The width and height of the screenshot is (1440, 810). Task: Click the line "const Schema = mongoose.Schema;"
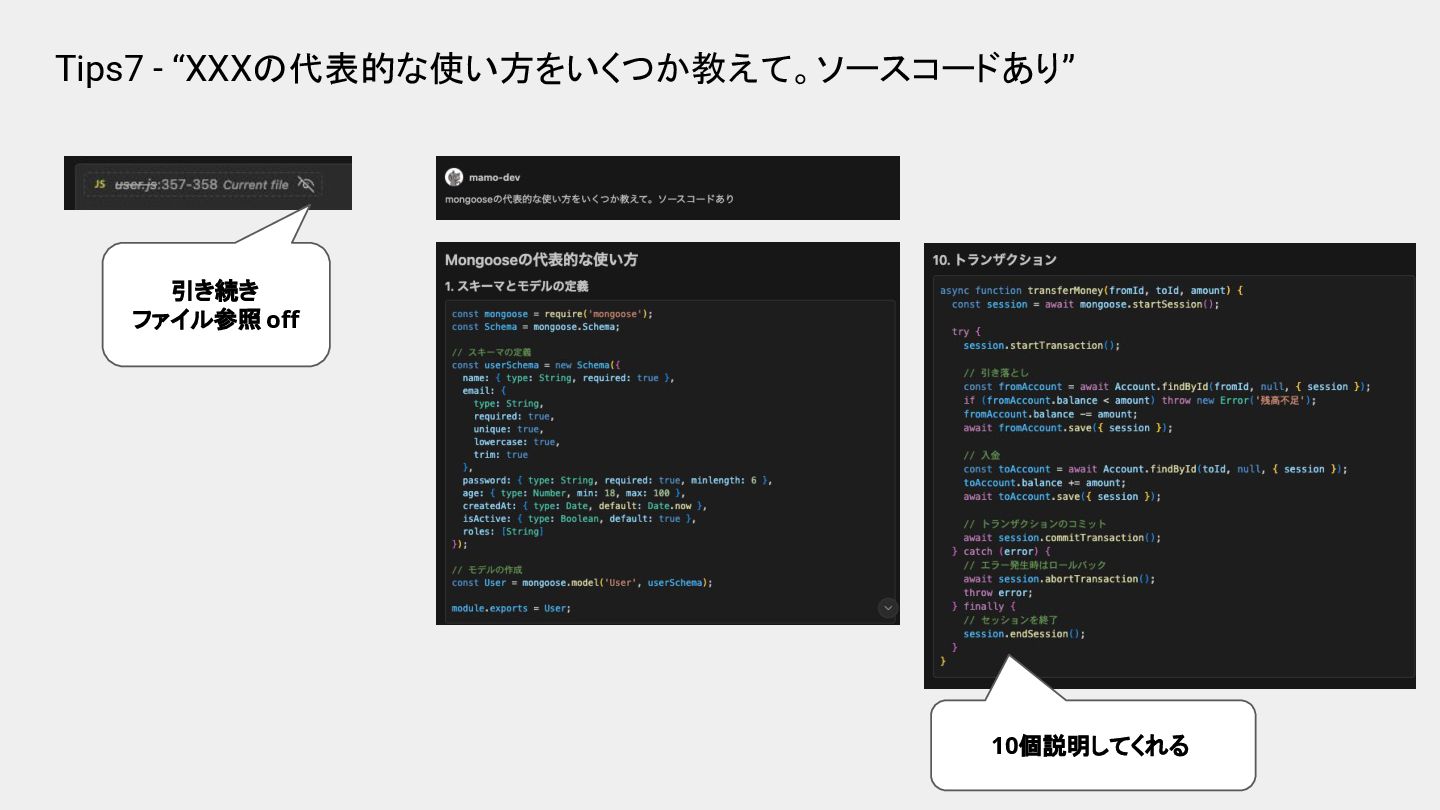[x=535, y=326]
